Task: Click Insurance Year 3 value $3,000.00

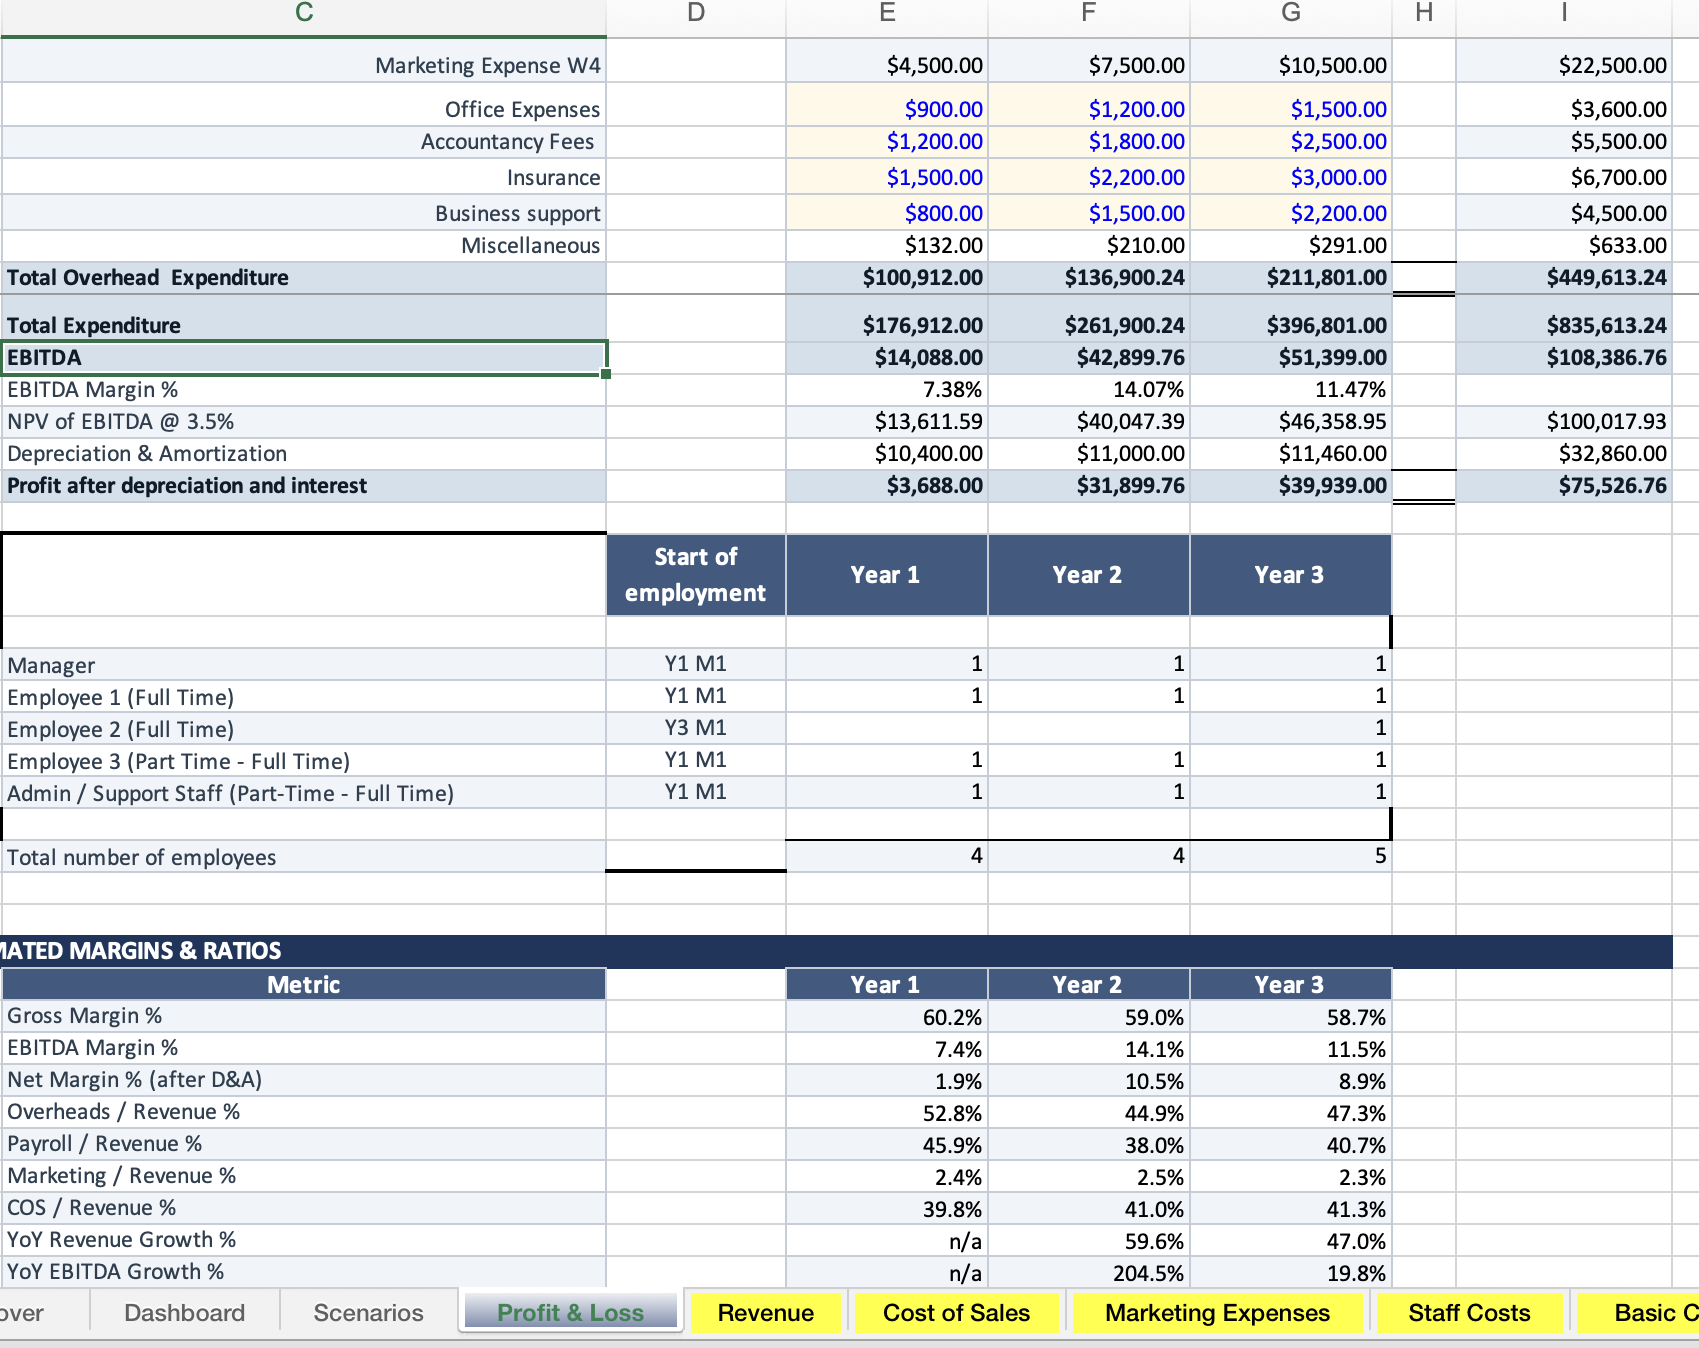Action: (1291, 177)
